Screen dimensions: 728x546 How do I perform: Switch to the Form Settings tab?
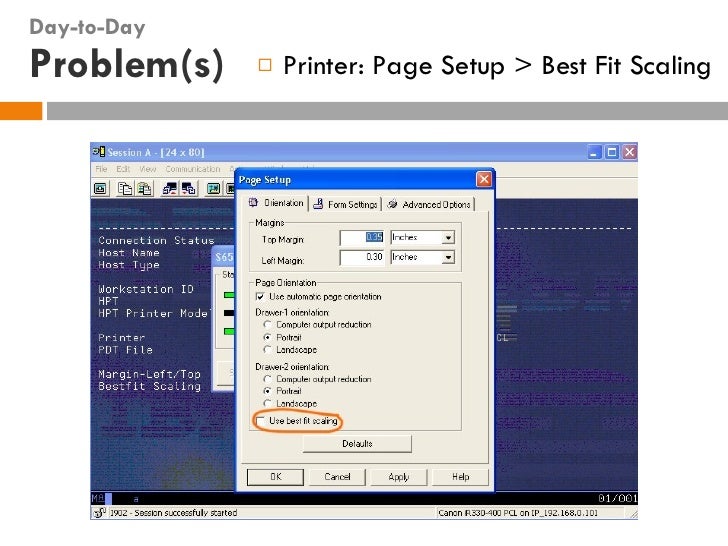tap(346, 204)
